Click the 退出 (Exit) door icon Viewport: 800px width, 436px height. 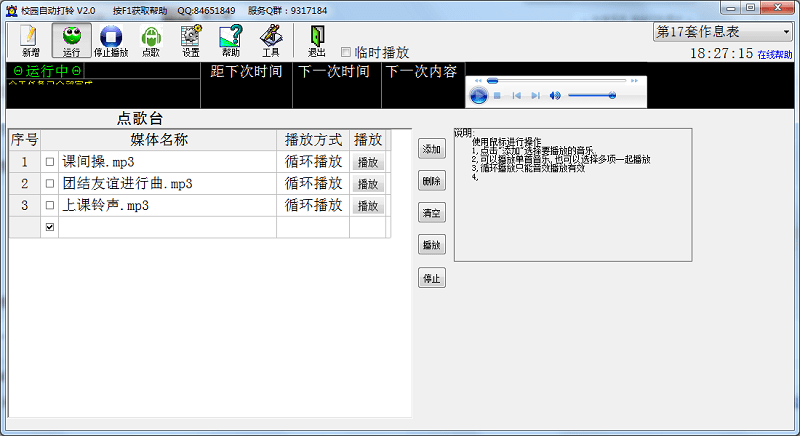point(317,40)
